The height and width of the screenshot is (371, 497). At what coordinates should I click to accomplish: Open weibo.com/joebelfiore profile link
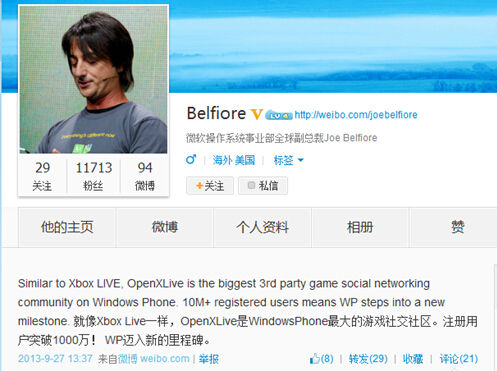tap(356, 115)
